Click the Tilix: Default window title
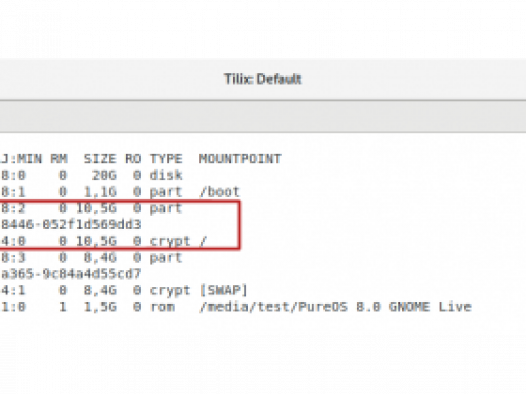This screenshot has width=526, height=394. [263, 79]
